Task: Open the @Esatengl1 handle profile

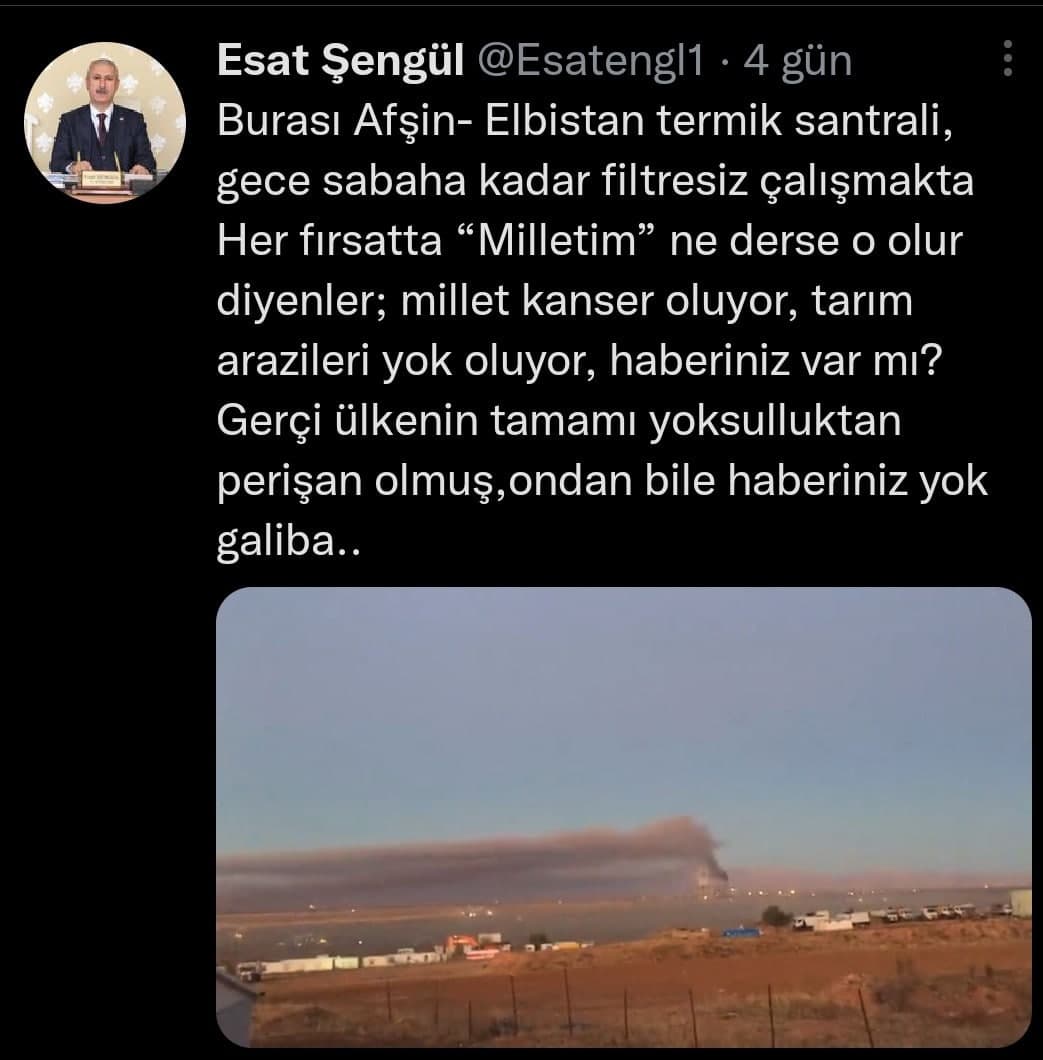Action: 591,61
